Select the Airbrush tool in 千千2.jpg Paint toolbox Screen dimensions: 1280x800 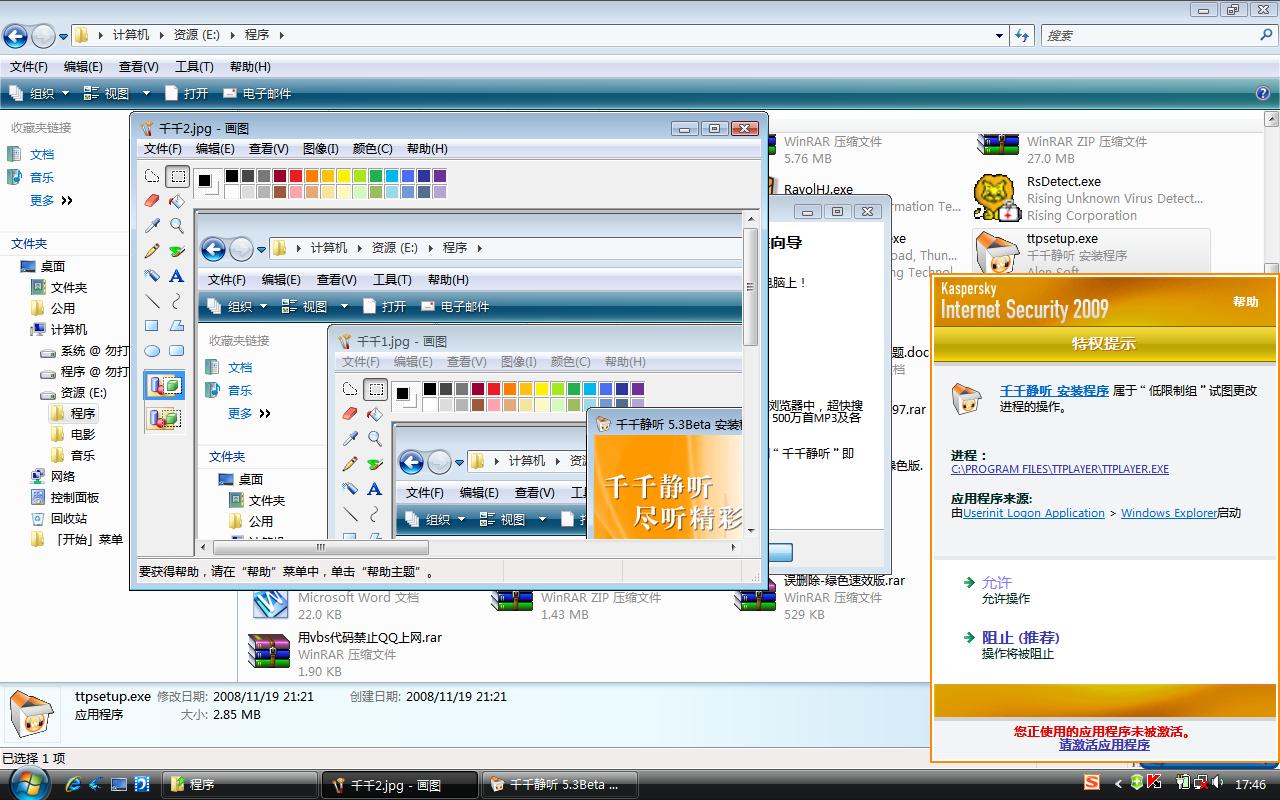(152, 276)
